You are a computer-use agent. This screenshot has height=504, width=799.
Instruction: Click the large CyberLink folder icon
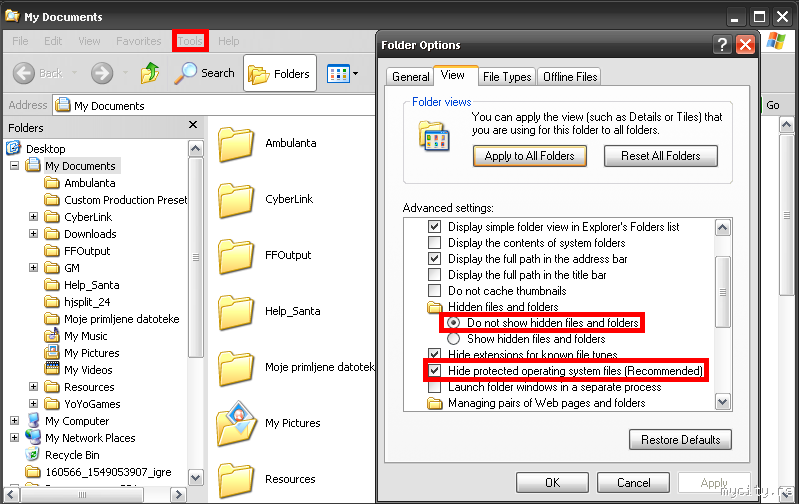point(235,200)
